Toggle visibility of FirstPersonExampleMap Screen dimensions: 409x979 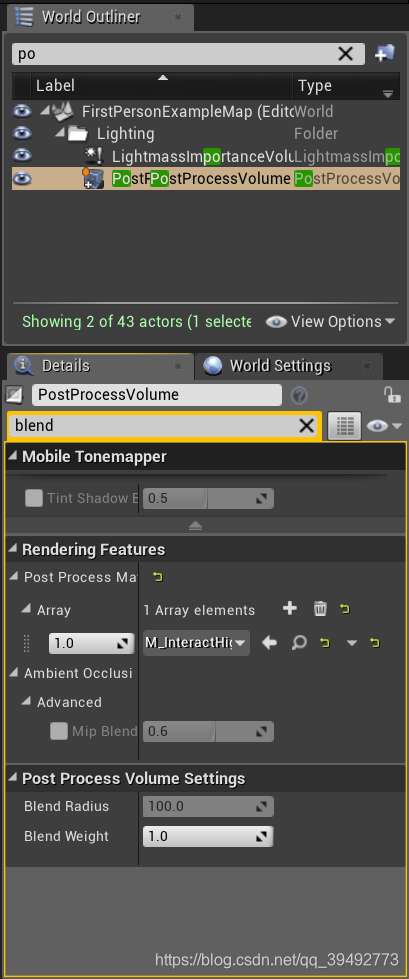point(22,112)
